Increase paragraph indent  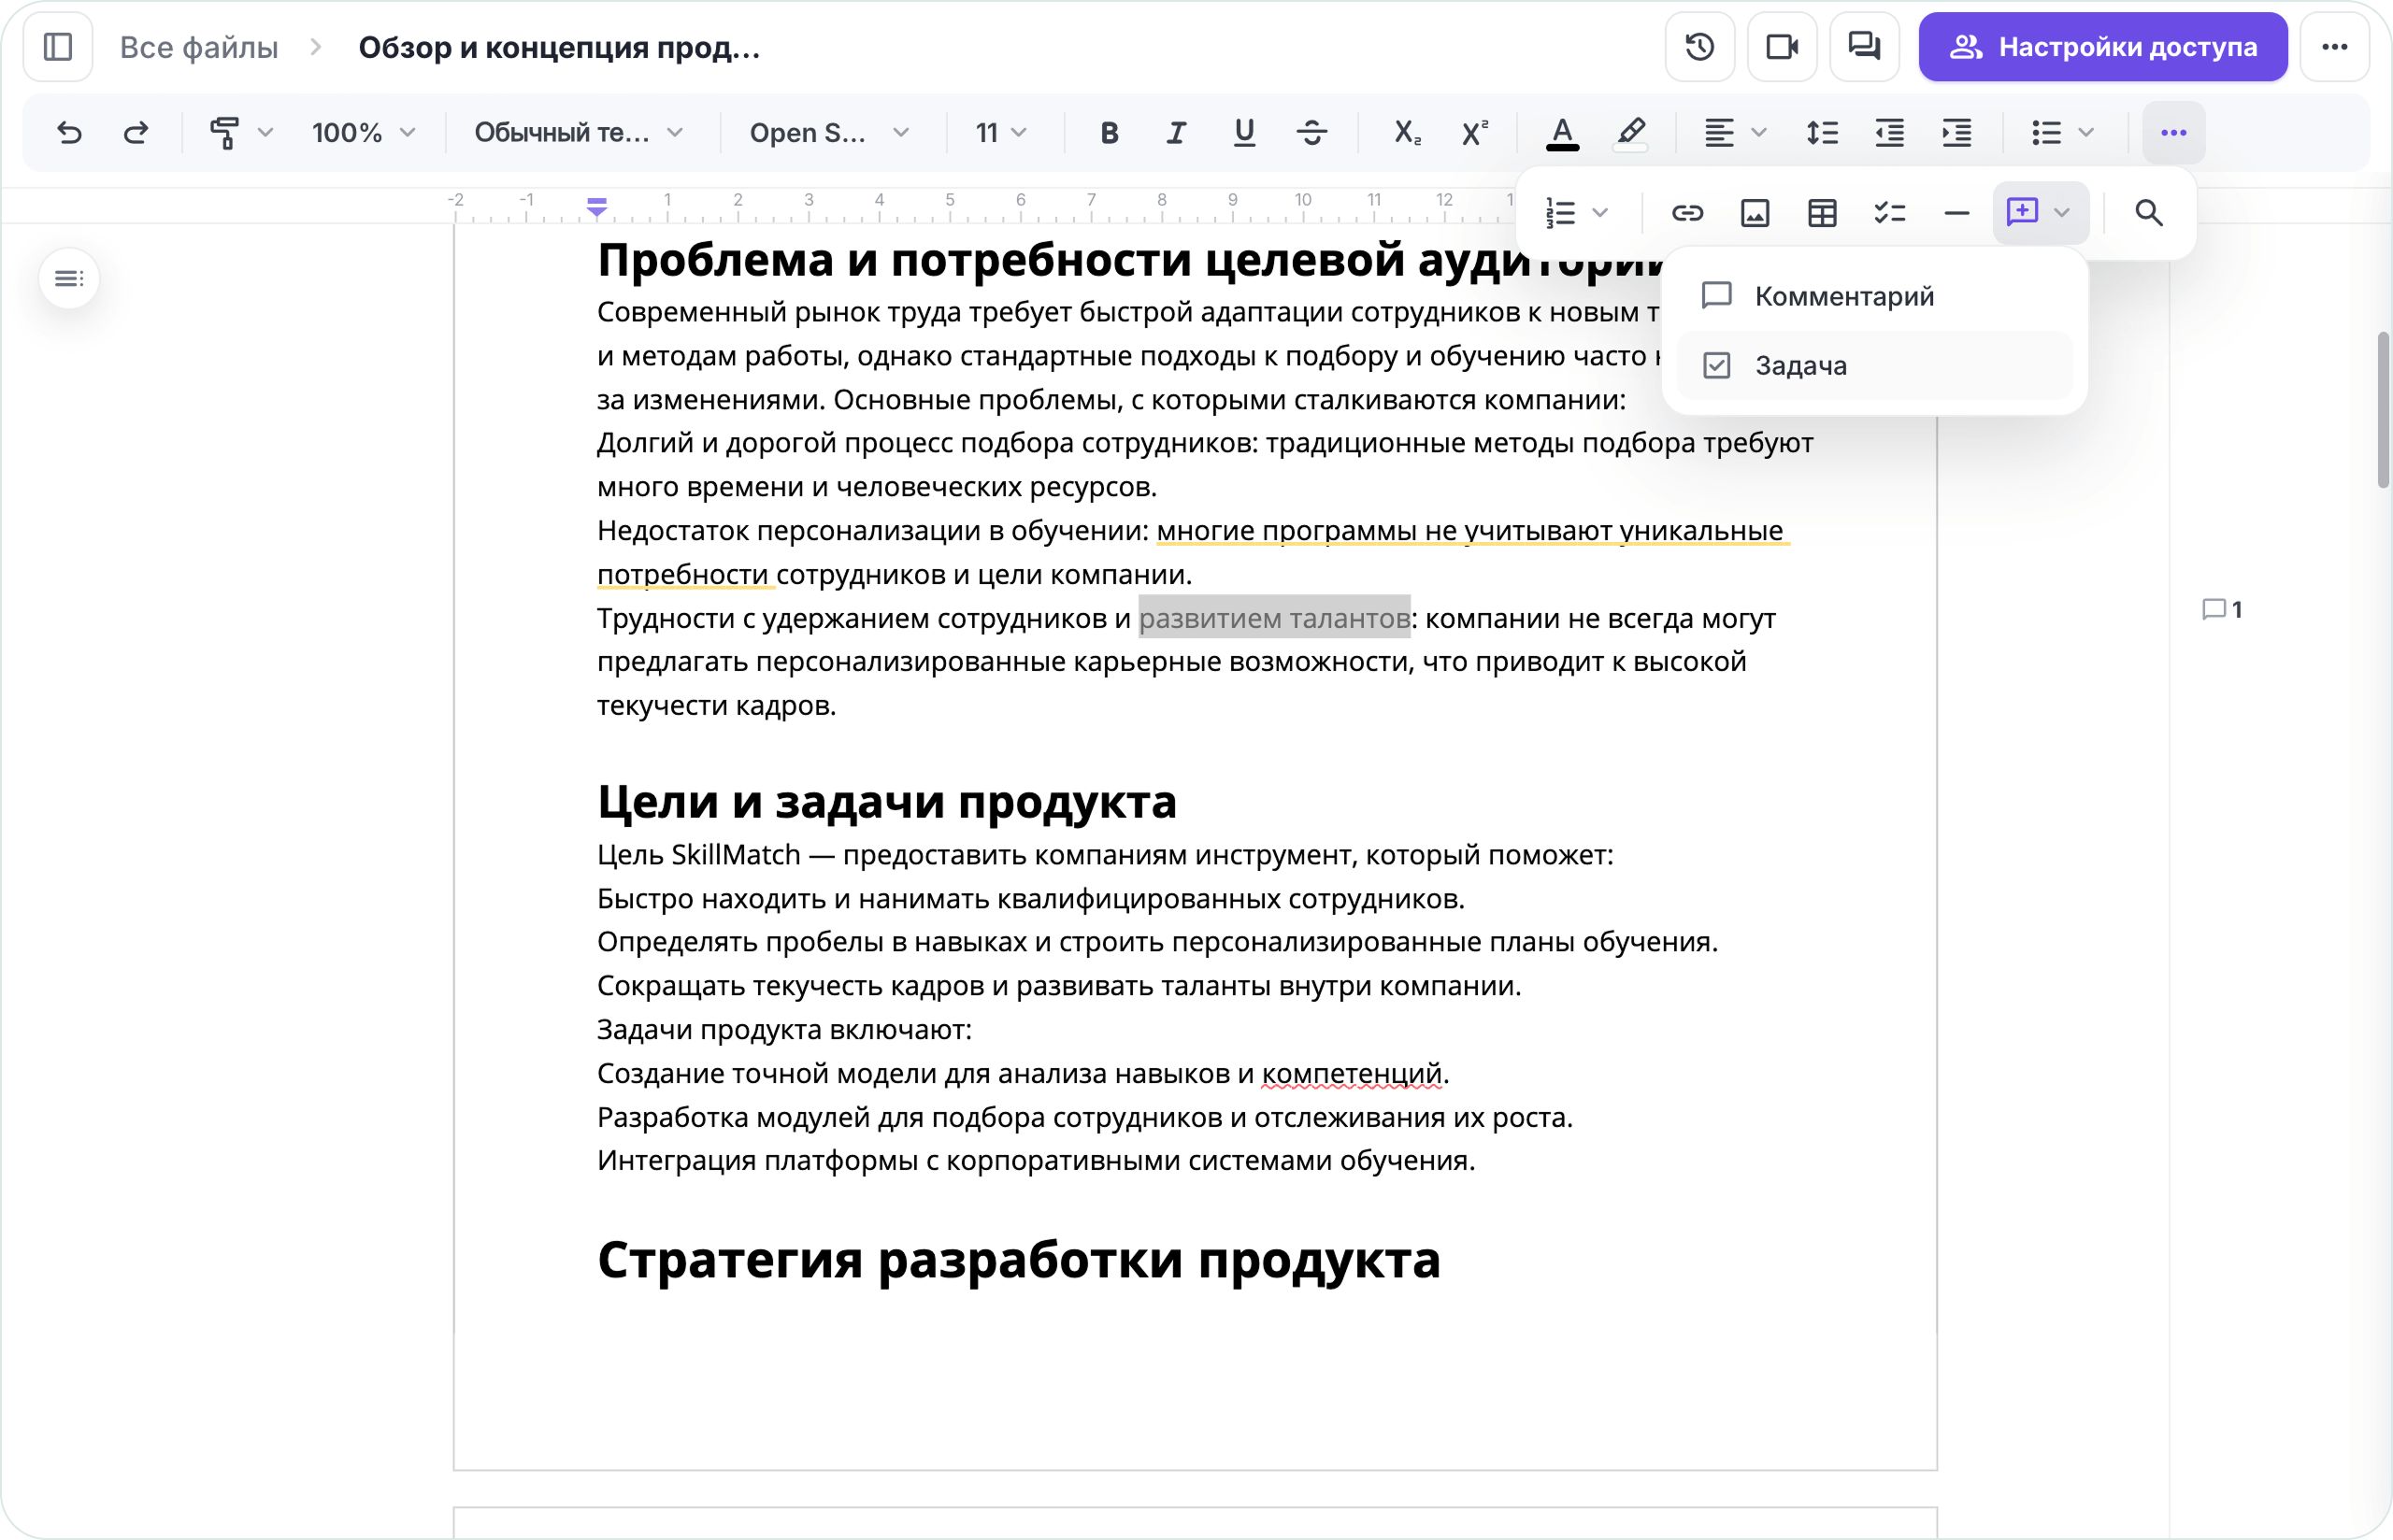coord(1956,132)
